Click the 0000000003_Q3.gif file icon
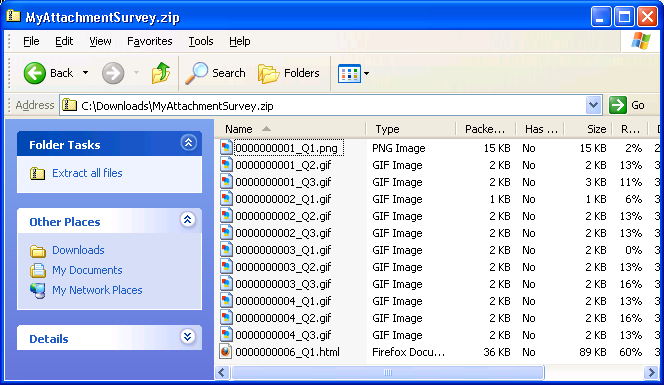Screen dimensions: 664x385 coord(226,284)
